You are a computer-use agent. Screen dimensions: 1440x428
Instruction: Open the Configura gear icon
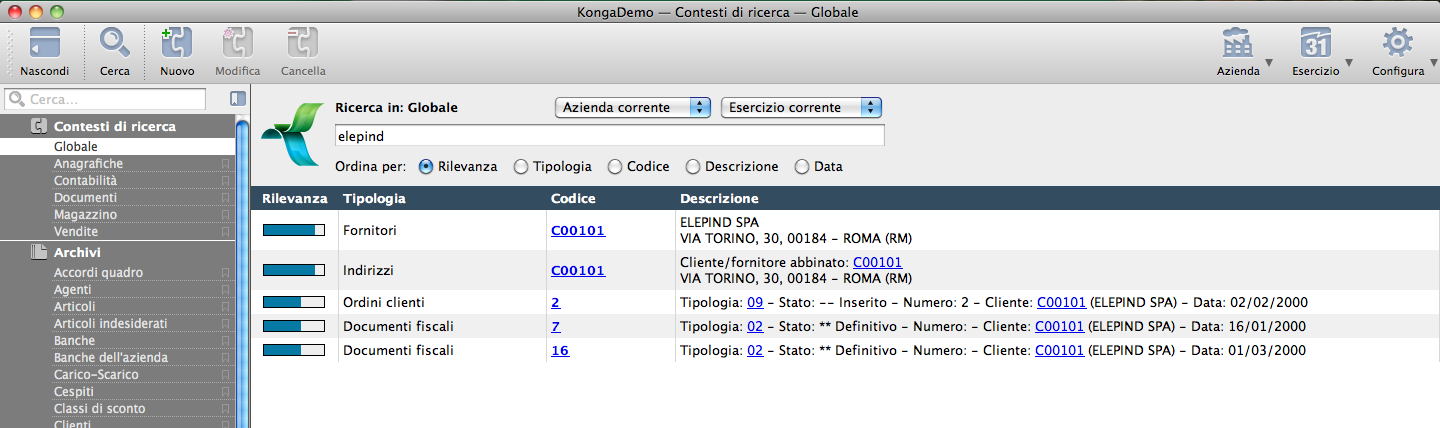[1397, 46]
